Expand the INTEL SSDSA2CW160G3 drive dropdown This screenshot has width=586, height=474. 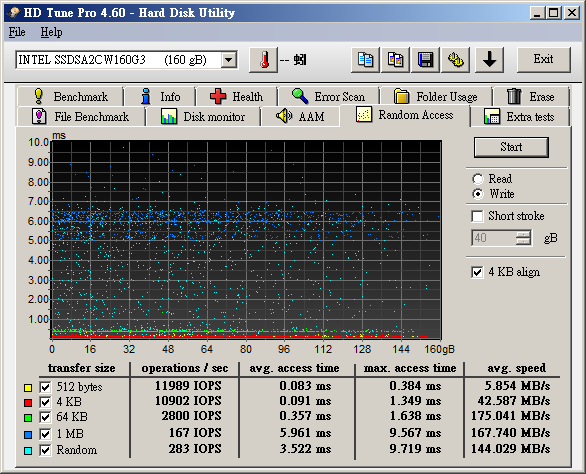click(228, 60)
